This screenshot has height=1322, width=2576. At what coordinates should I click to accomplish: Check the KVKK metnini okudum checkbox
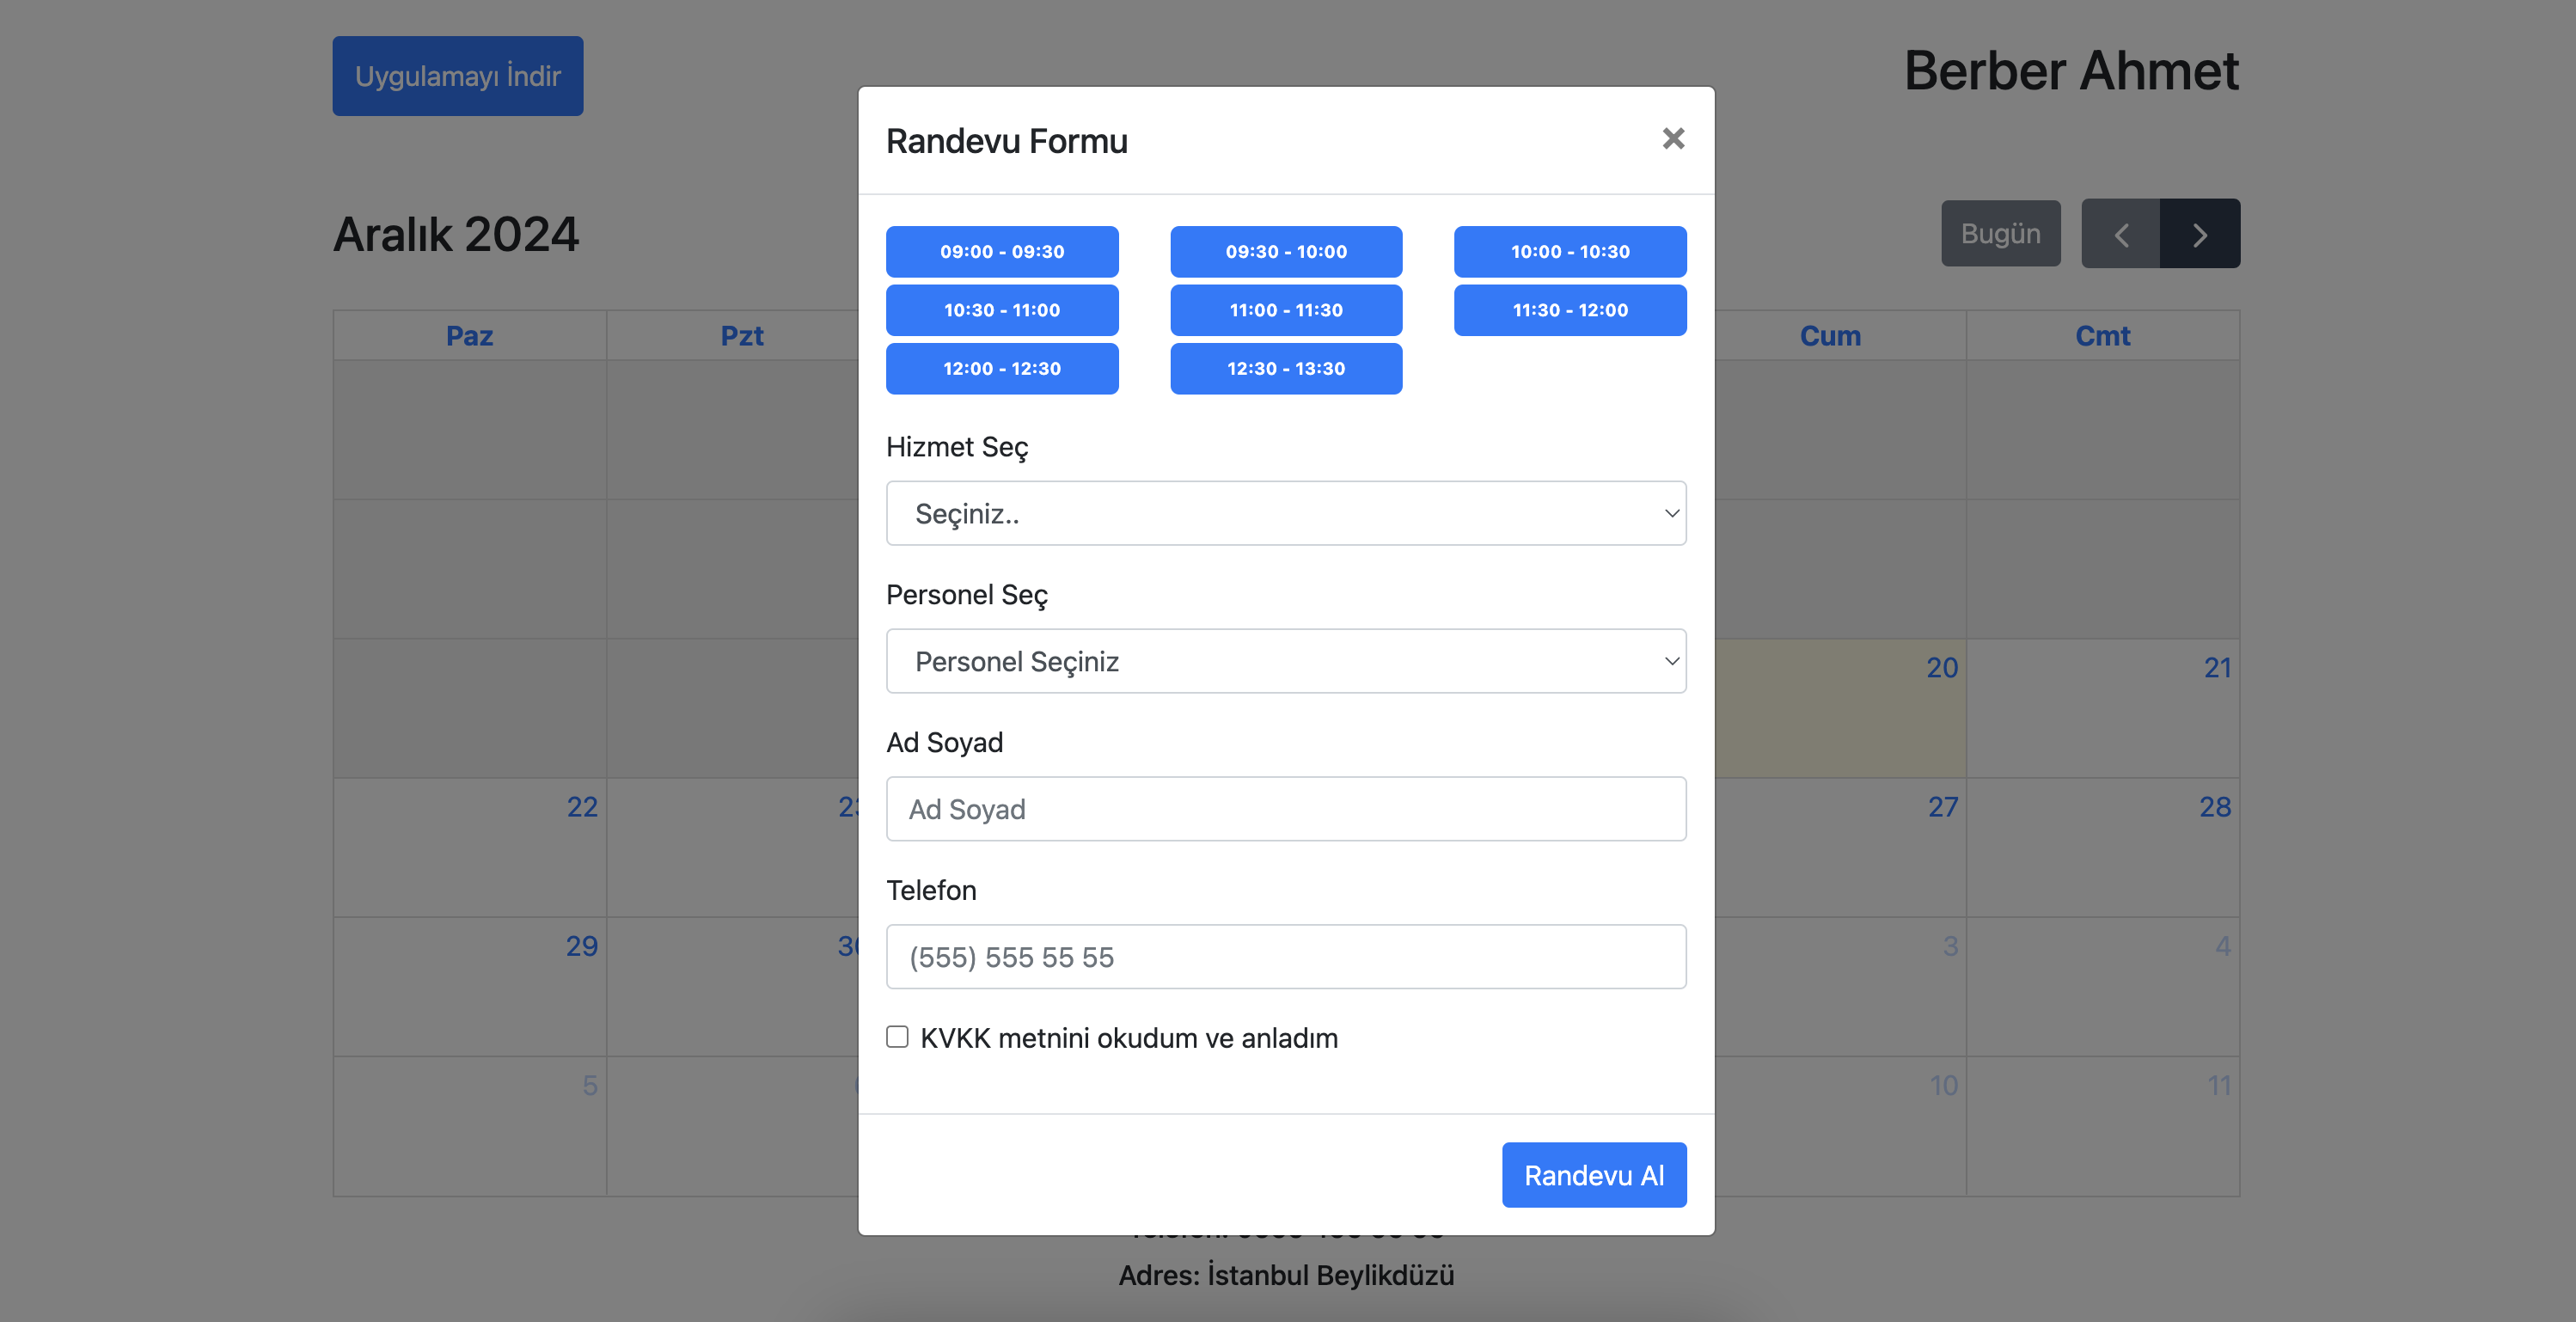click(x=897, y=1037)
